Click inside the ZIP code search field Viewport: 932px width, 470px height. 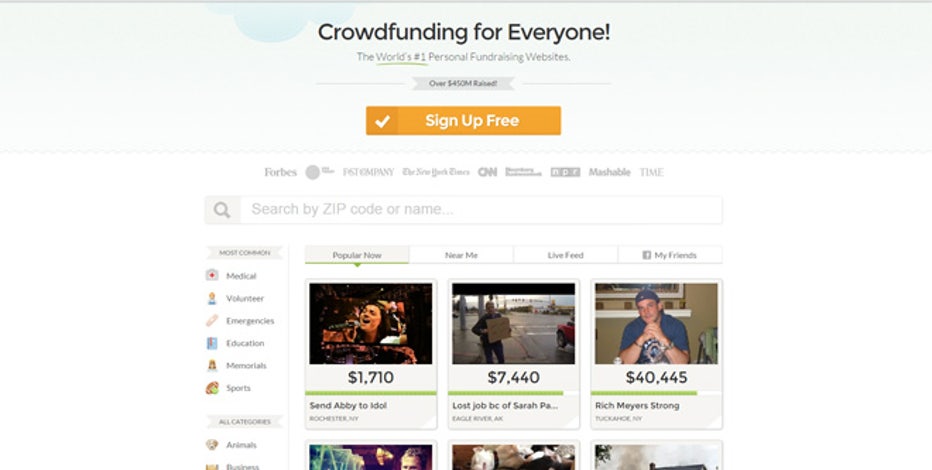(481, 210)
